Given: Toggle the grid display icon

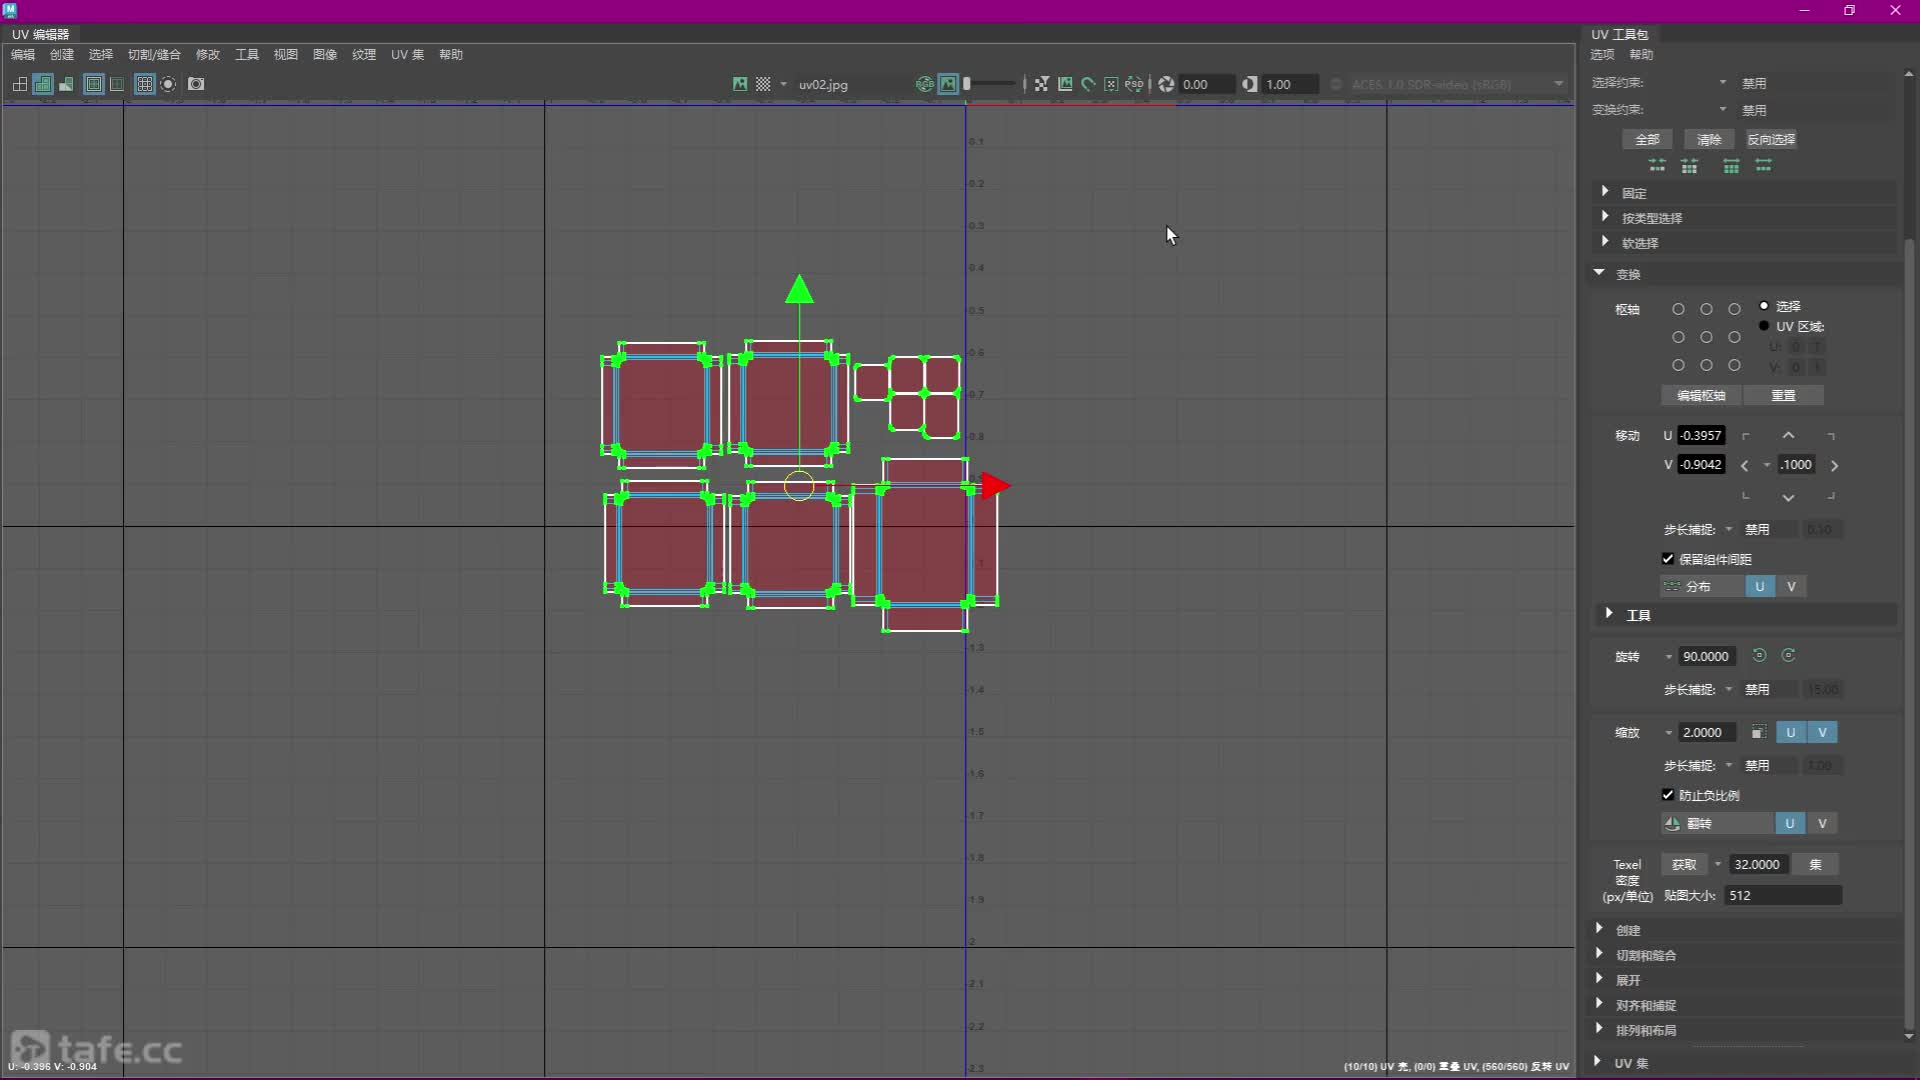Looking at the screenshot, I should pyautogui.click(x=144, y=84).
